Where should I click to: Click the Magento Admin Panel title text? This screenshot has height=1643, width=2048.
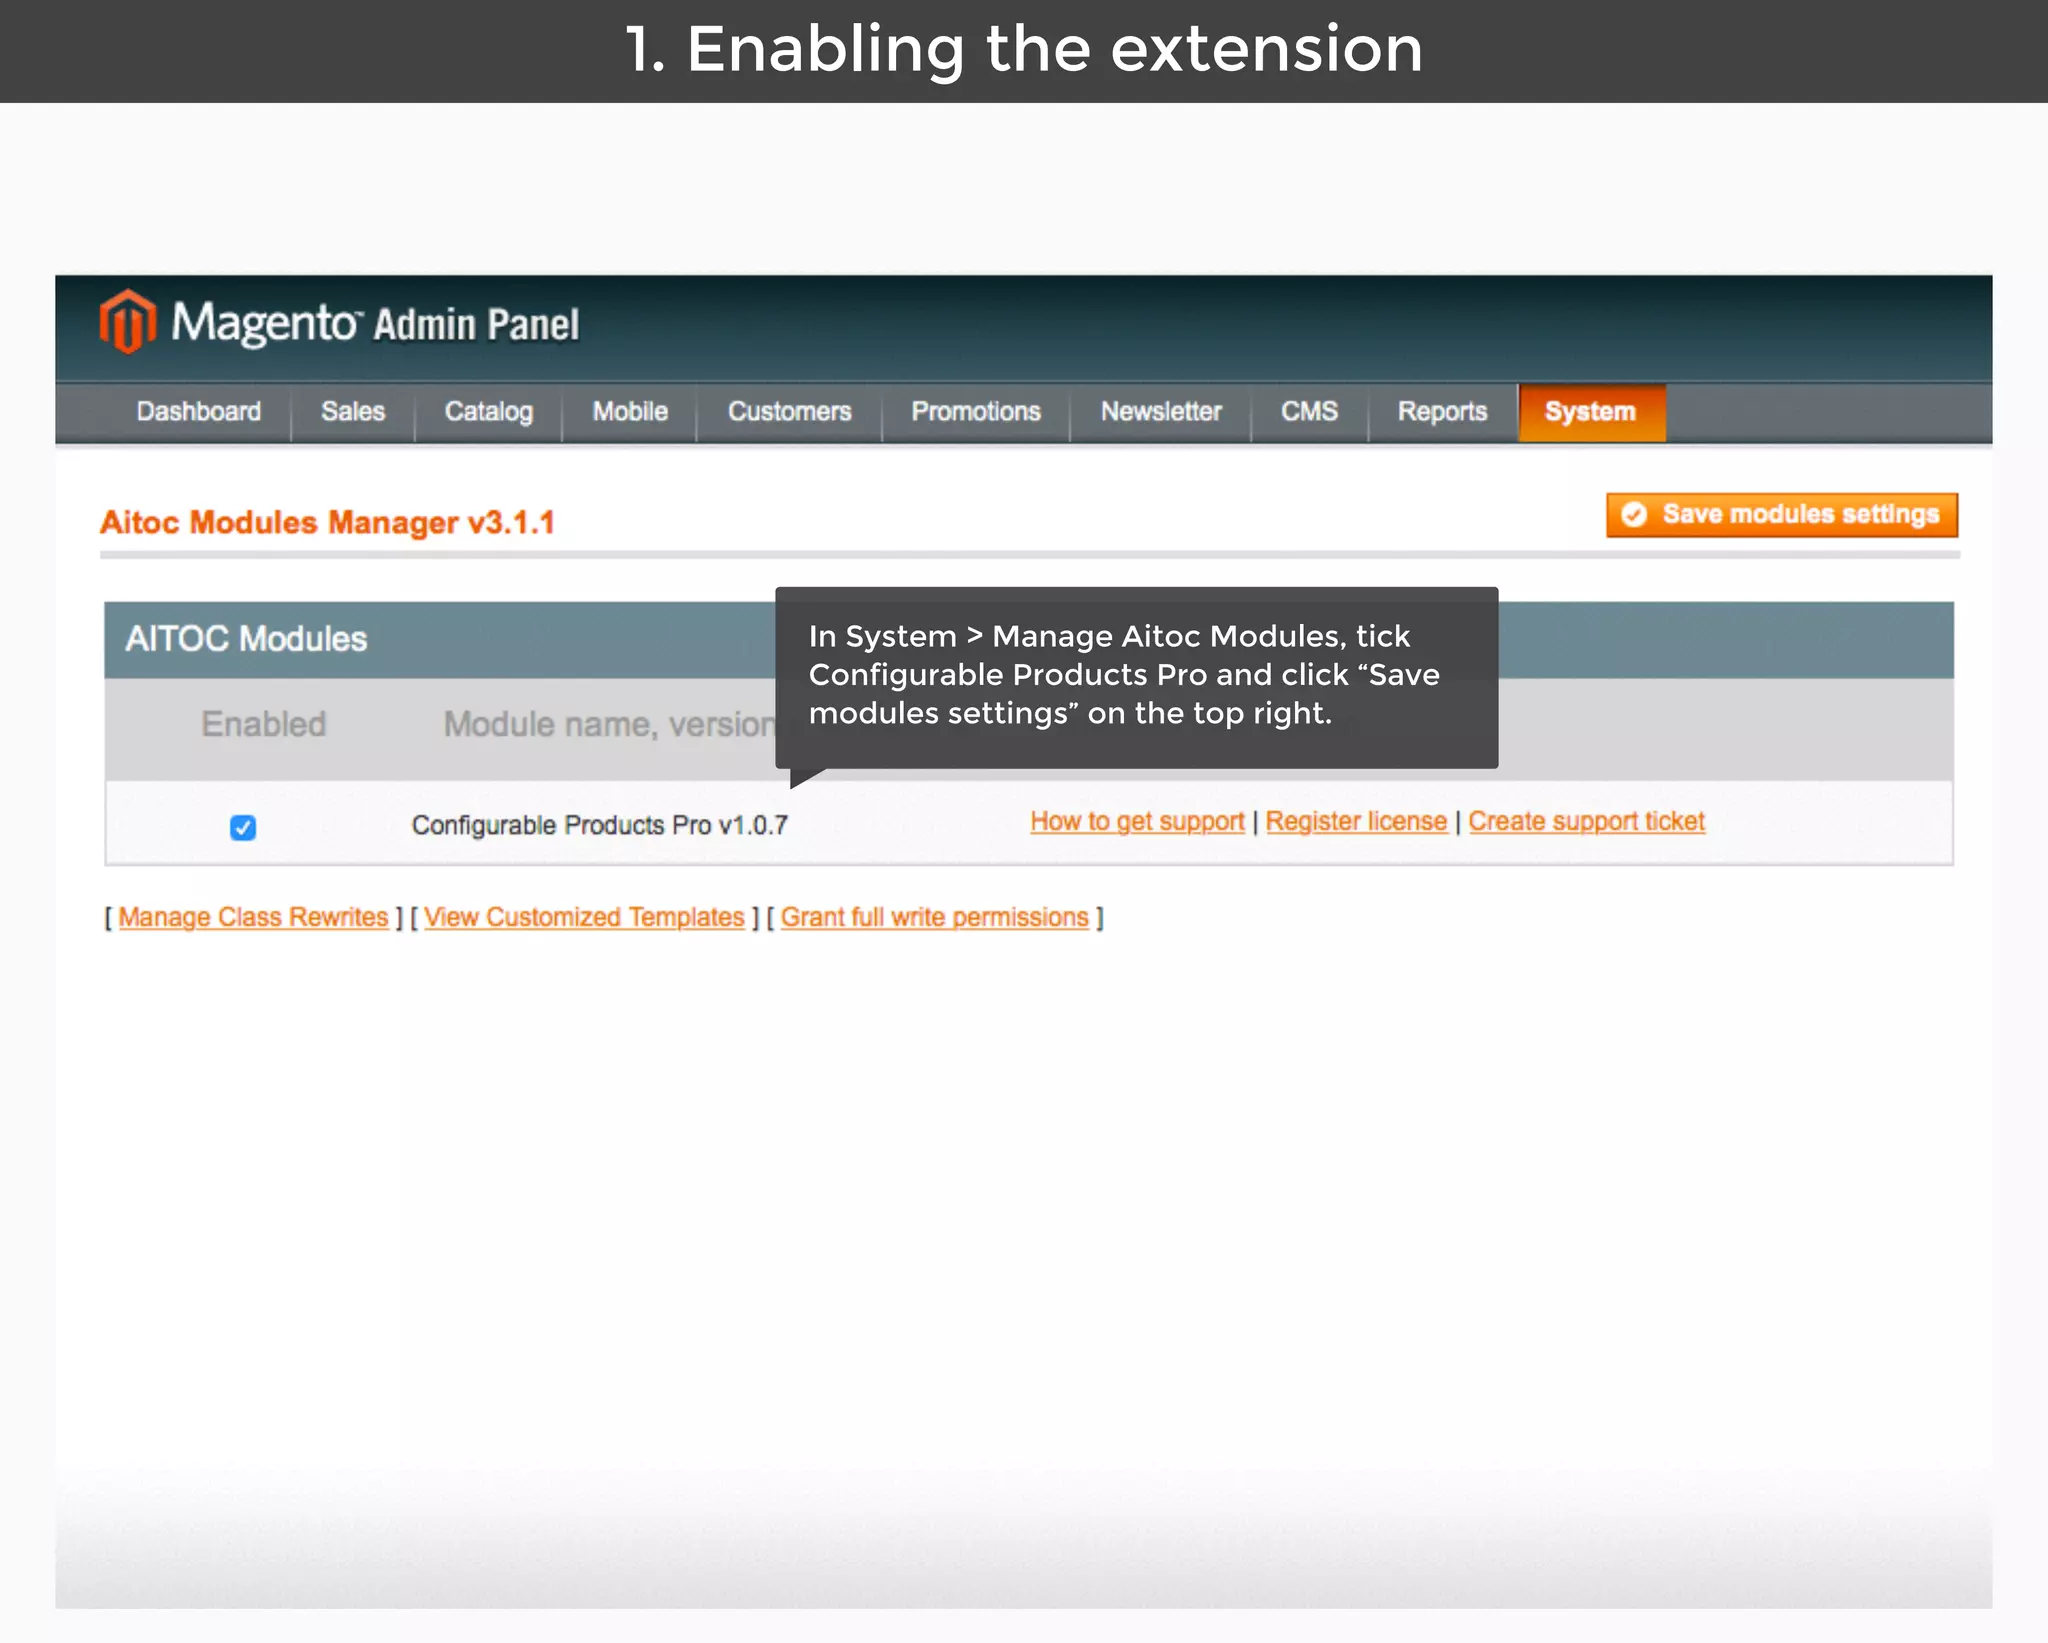(x=376, y=323)
